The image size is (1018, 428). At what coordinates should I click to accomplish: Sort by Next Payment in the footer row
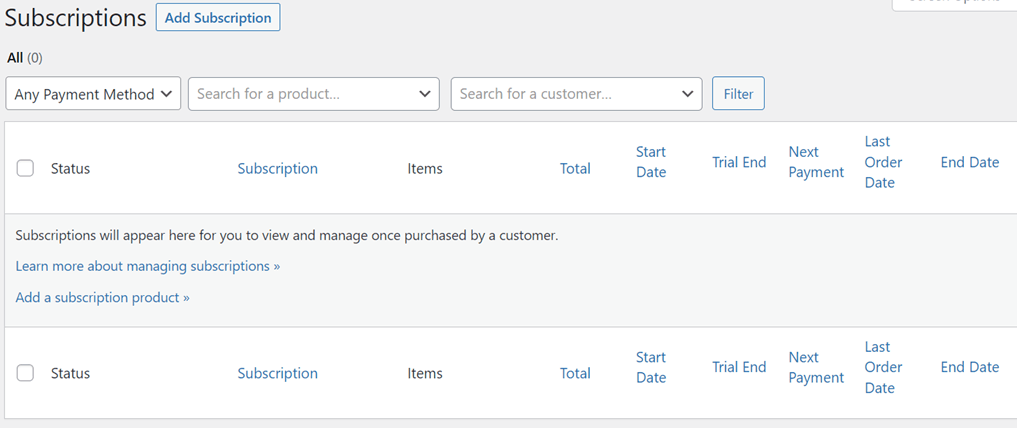(816, 367)
